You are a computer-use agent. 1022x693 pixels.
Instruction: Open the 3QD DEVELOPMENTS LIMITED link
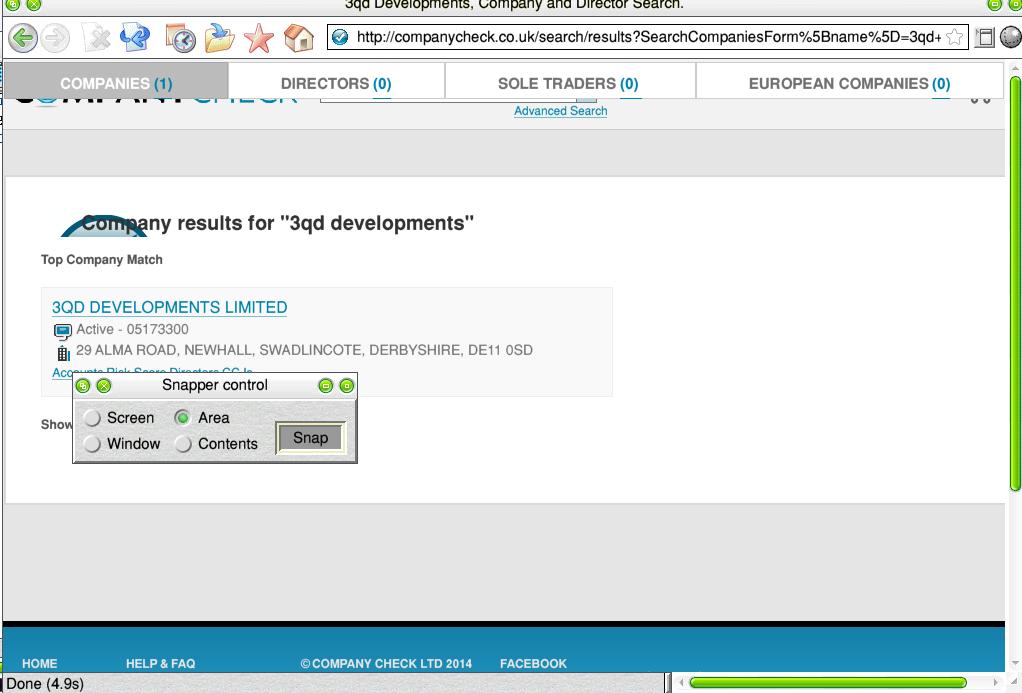169,307
